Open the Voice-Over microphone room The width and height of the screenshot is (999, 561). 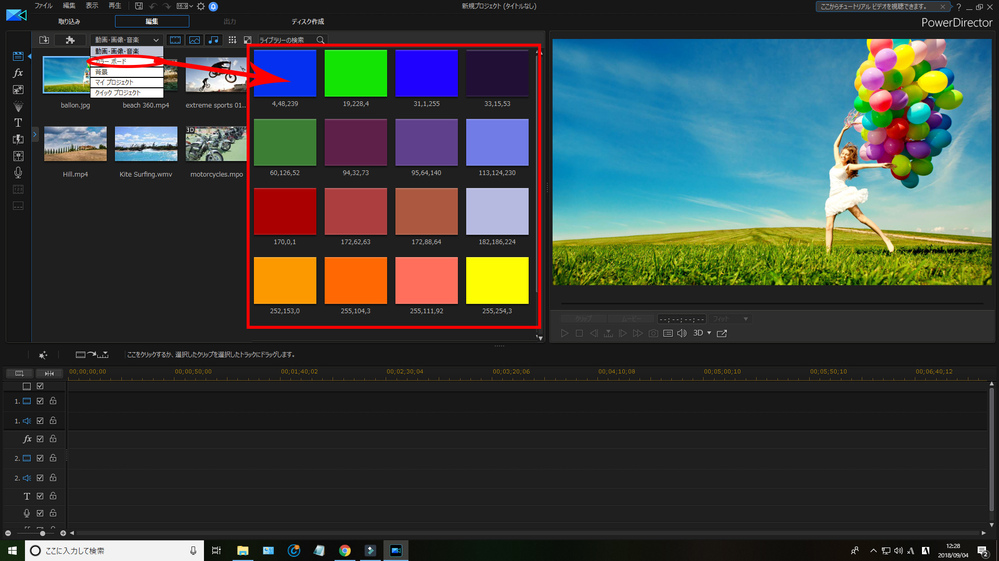(x=18, y=173)
